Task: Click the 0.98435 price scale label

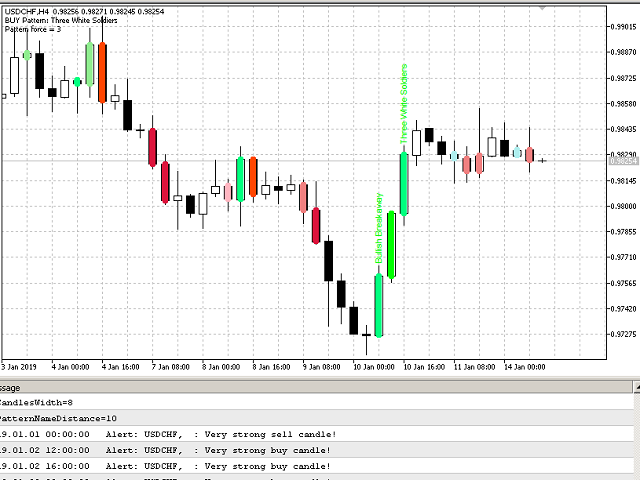Action: point(623,129)
